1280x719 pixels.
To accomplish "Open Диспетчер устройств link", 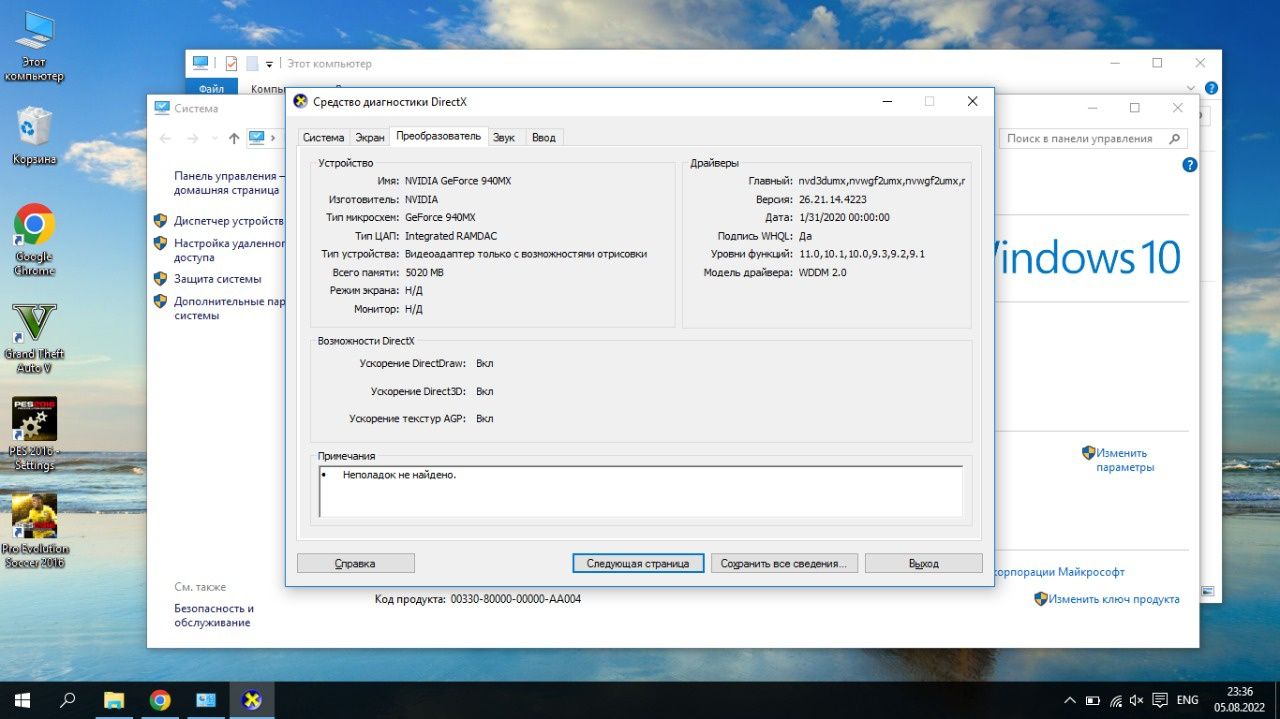I will (229, 221).
